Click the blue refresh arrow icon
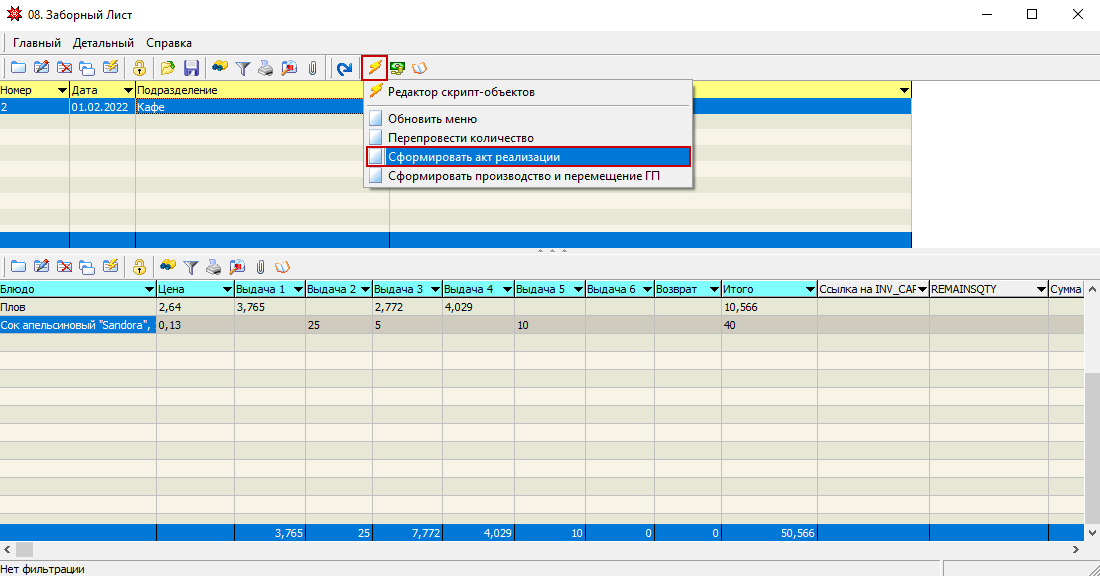 pyautogui.click(x=344, y=68)
